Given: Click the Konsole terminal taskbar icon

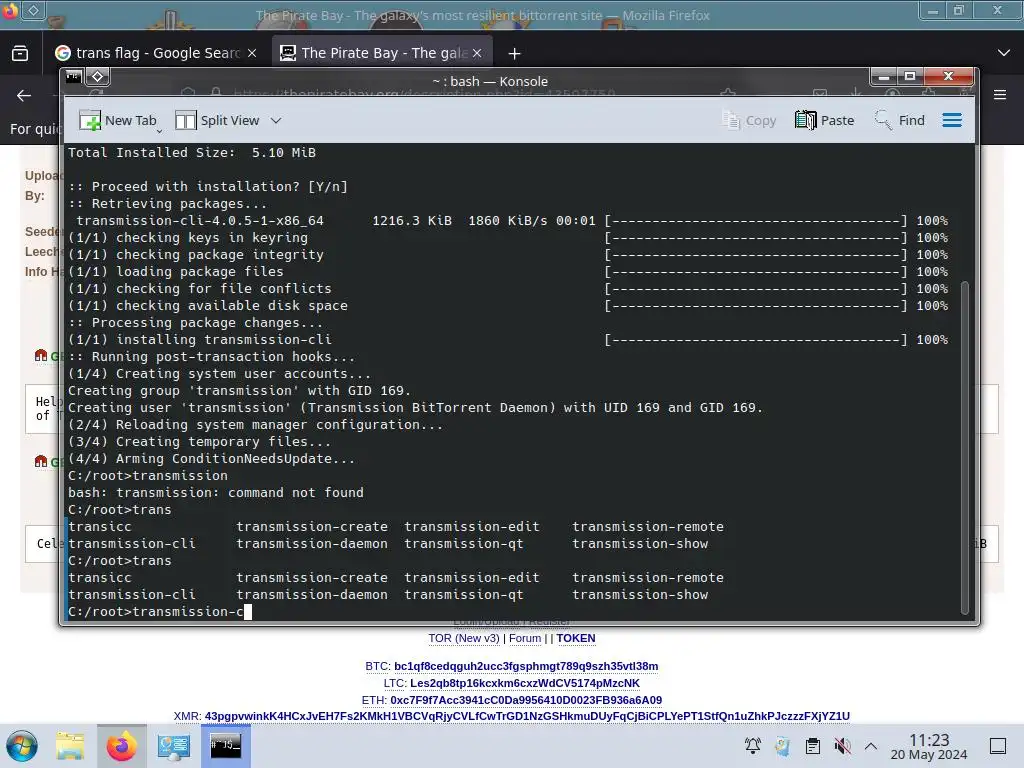Looking at the screenshot, I should tap(225, 746).
